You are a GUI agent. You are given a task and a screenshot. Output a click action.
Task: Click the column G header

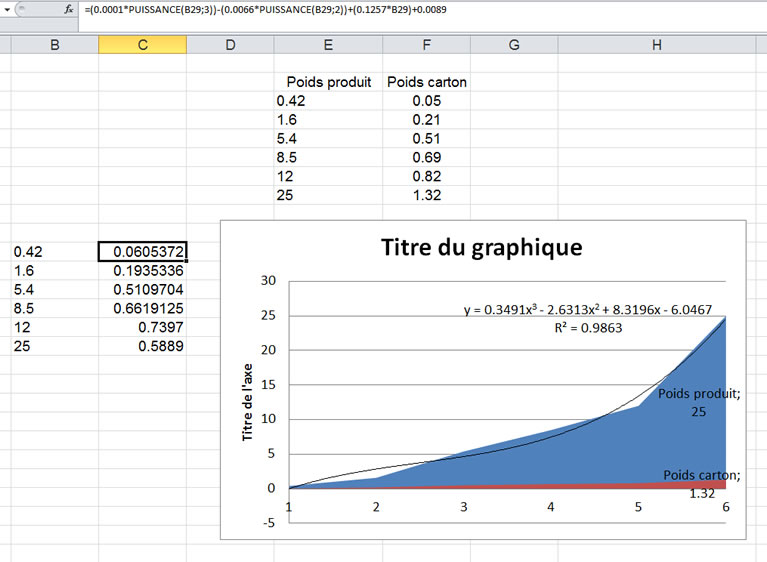pos(513,45)
